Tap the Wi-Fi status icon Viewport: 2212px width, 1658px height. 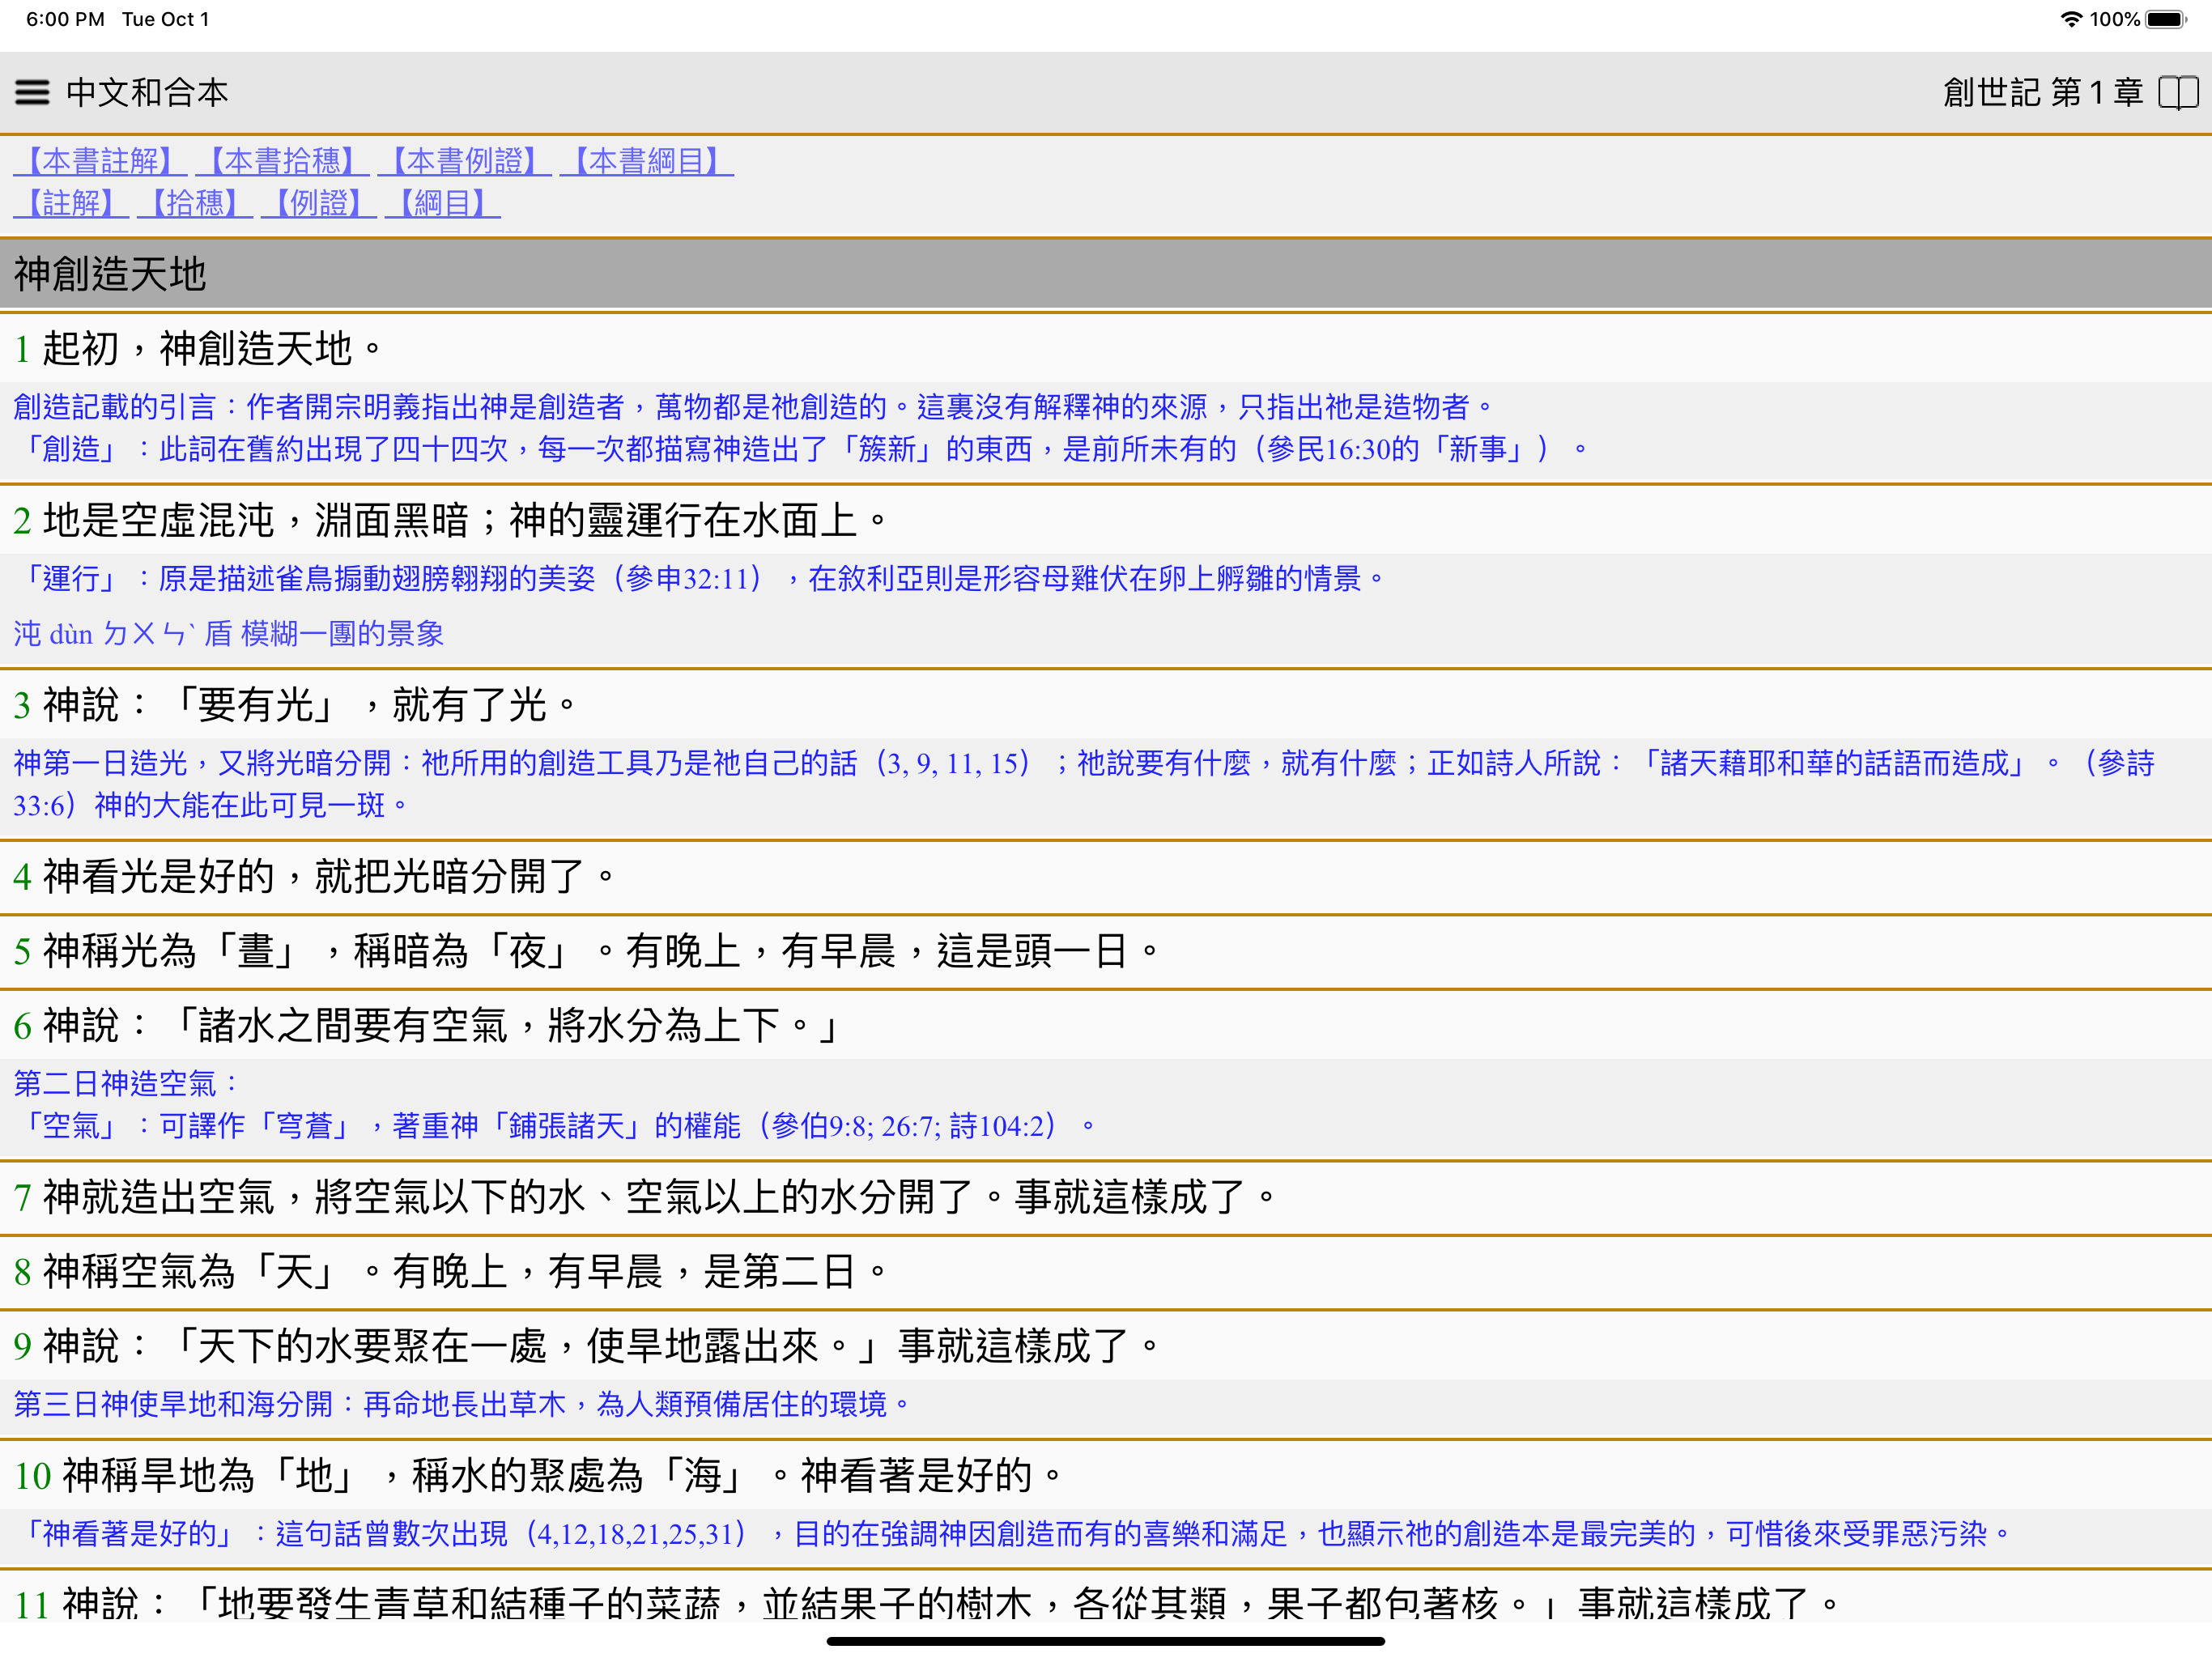click(2071, 19)
